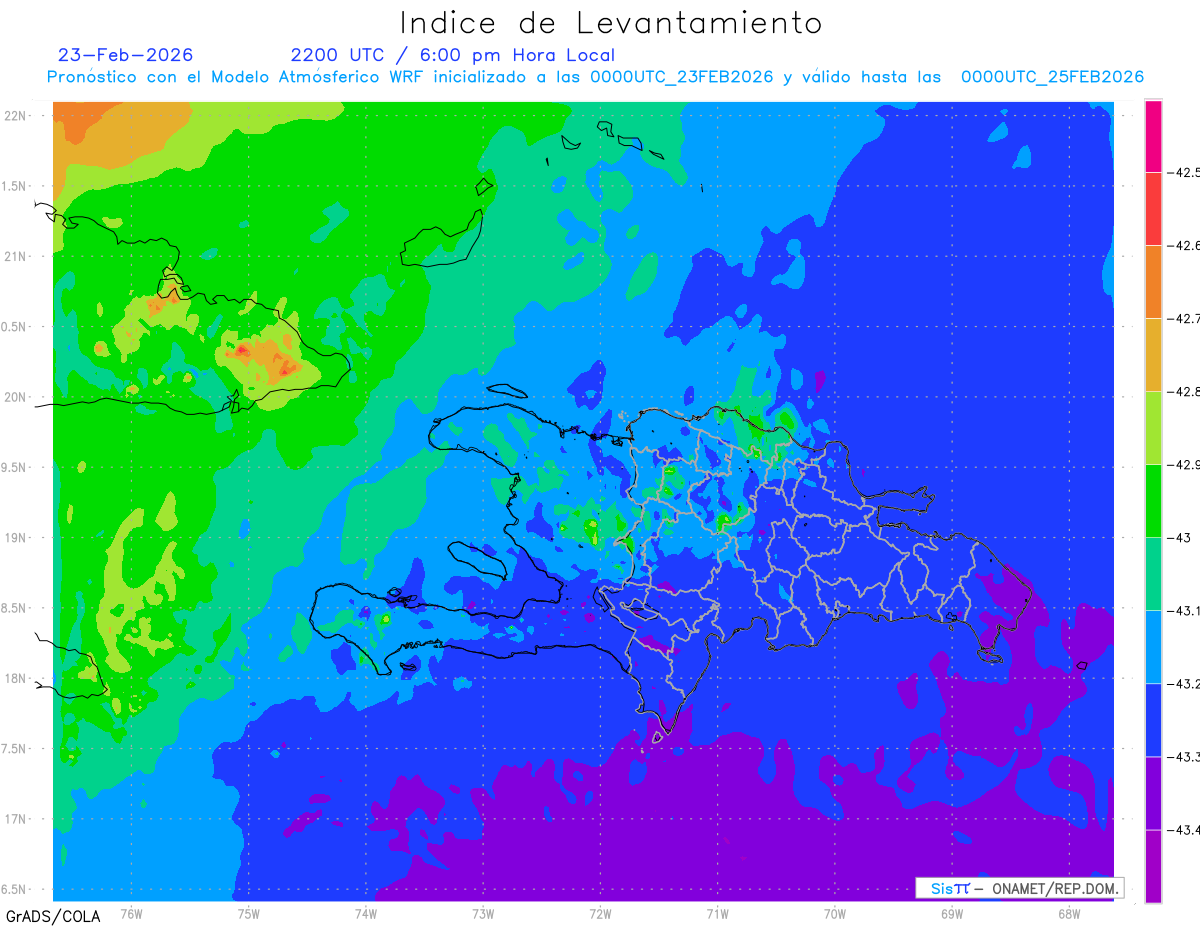Click the '20N' latitude label

(15, 397)
